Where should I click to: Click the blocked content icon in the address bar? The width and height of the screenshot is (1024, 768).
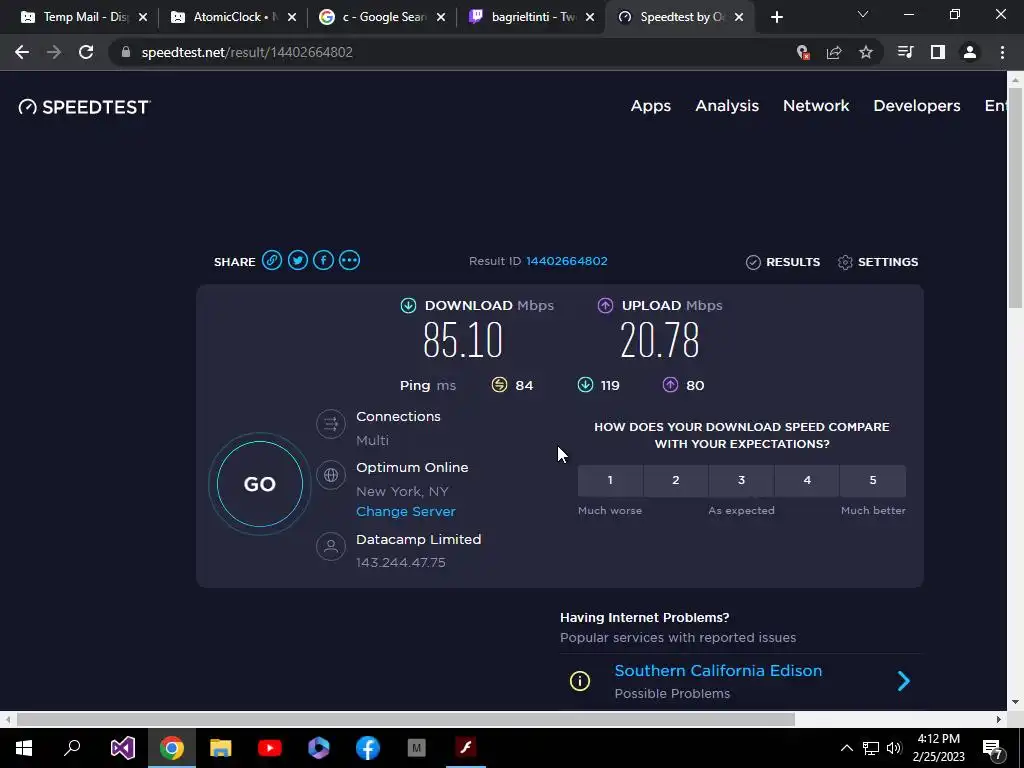[803, 52]
